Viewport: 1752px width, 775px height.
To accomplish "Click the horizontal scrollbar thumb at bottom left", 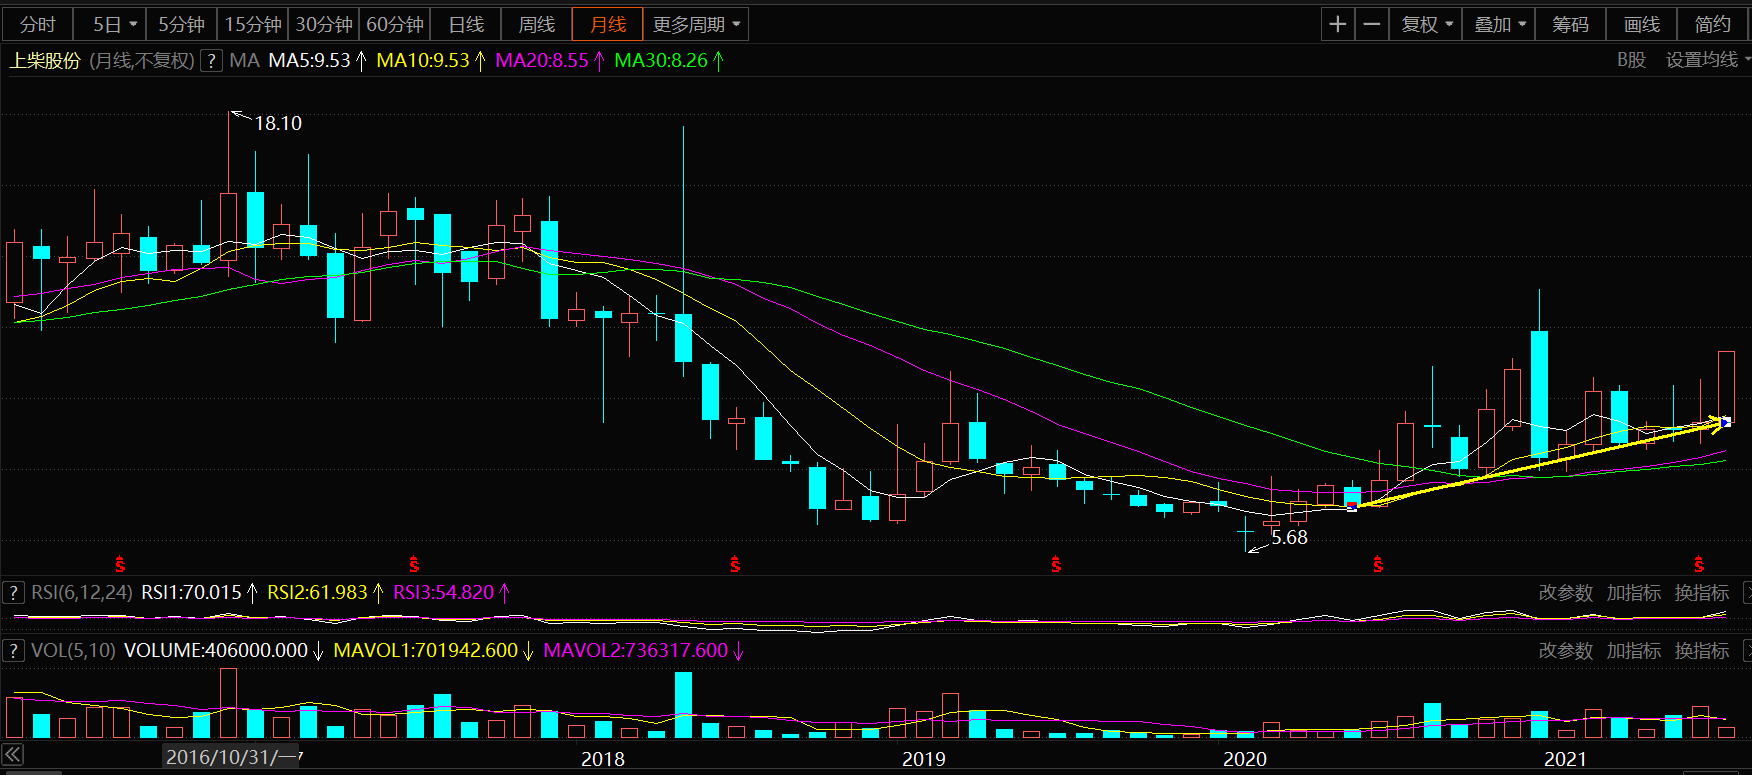I will (x=30, y=772).
